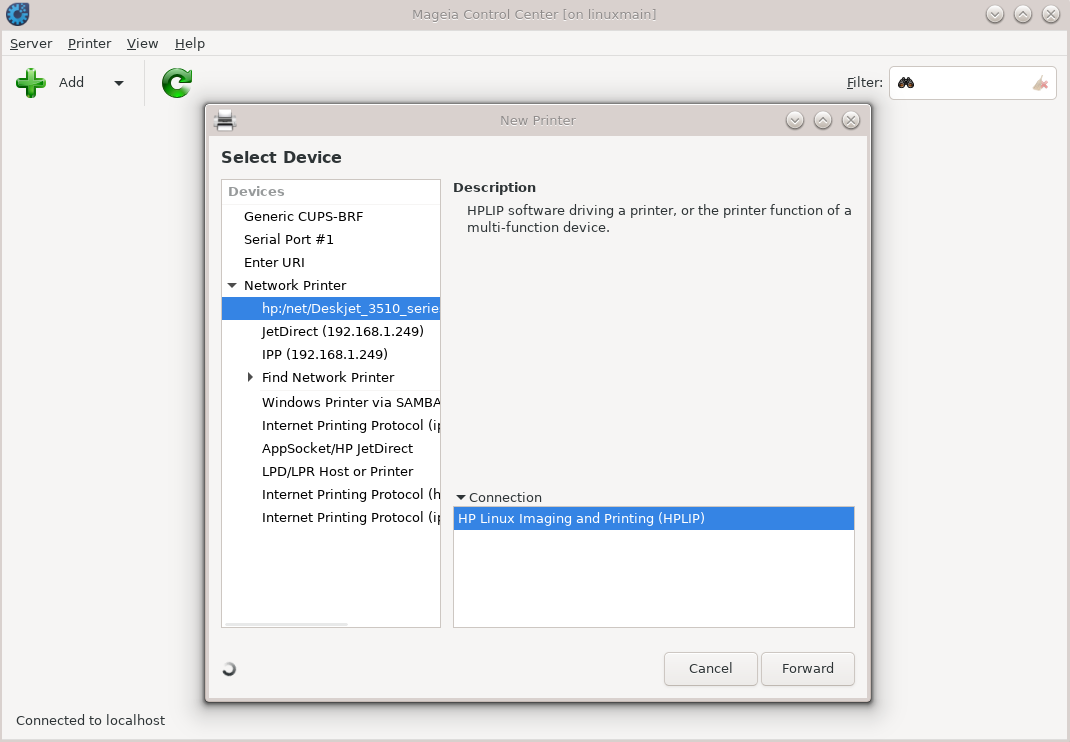Image resolution: width=1070 pixels, height=742 pixels.
Task: Click the Mageia Control Center app icon
Action: click(x=17, y=14)
